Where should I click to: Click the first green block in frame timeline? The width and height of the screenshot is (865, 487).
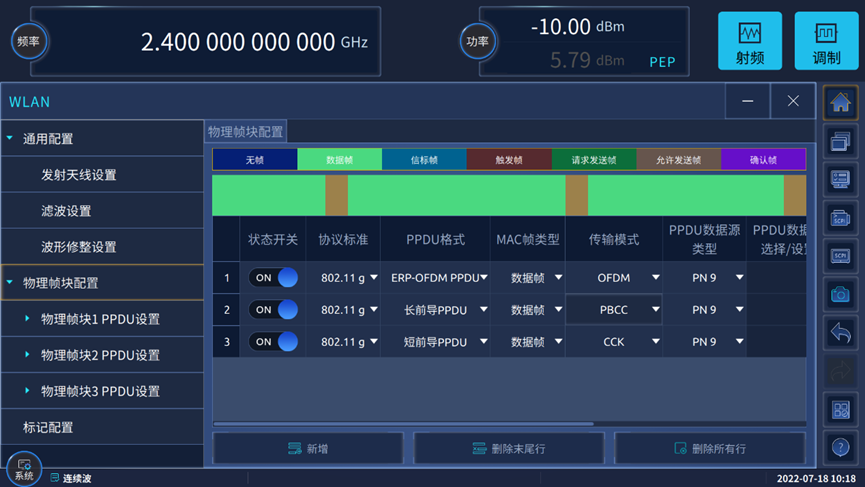coord(269,195)
